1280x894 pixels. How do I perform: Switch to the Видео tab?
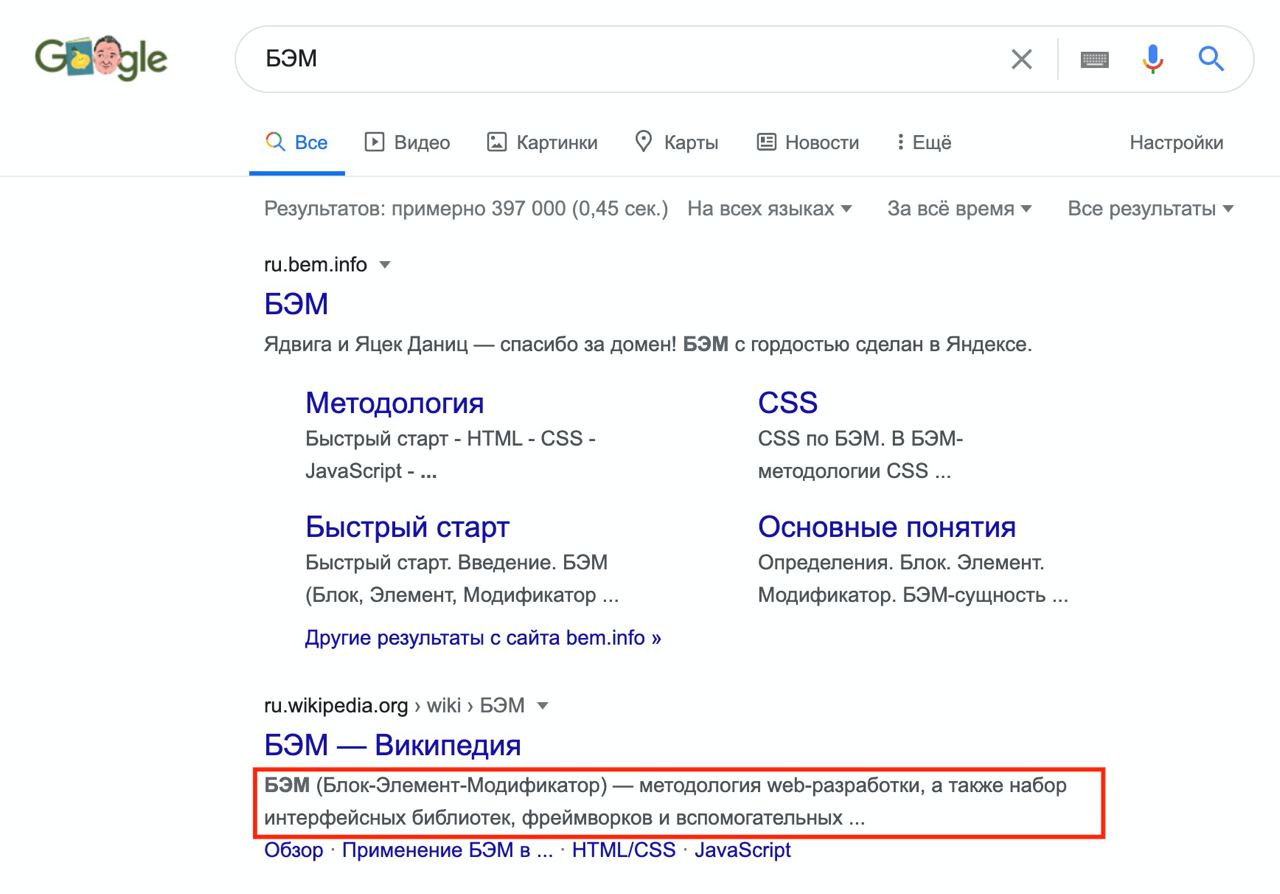(407, 143)
